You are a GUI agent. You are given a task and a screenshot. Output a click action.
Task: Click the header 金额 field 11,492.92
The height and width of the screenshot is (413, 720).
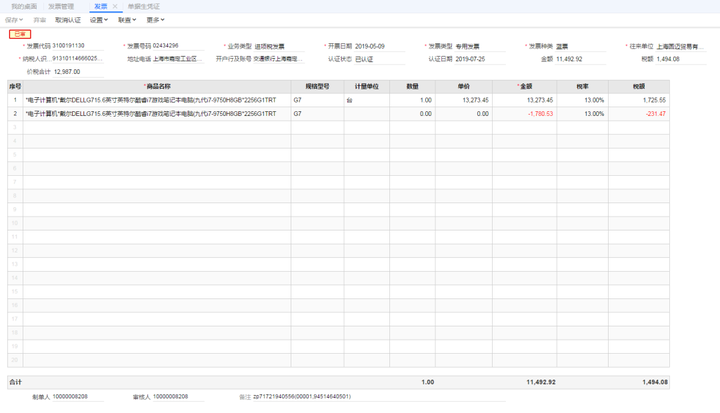click(x=580, y=59)
